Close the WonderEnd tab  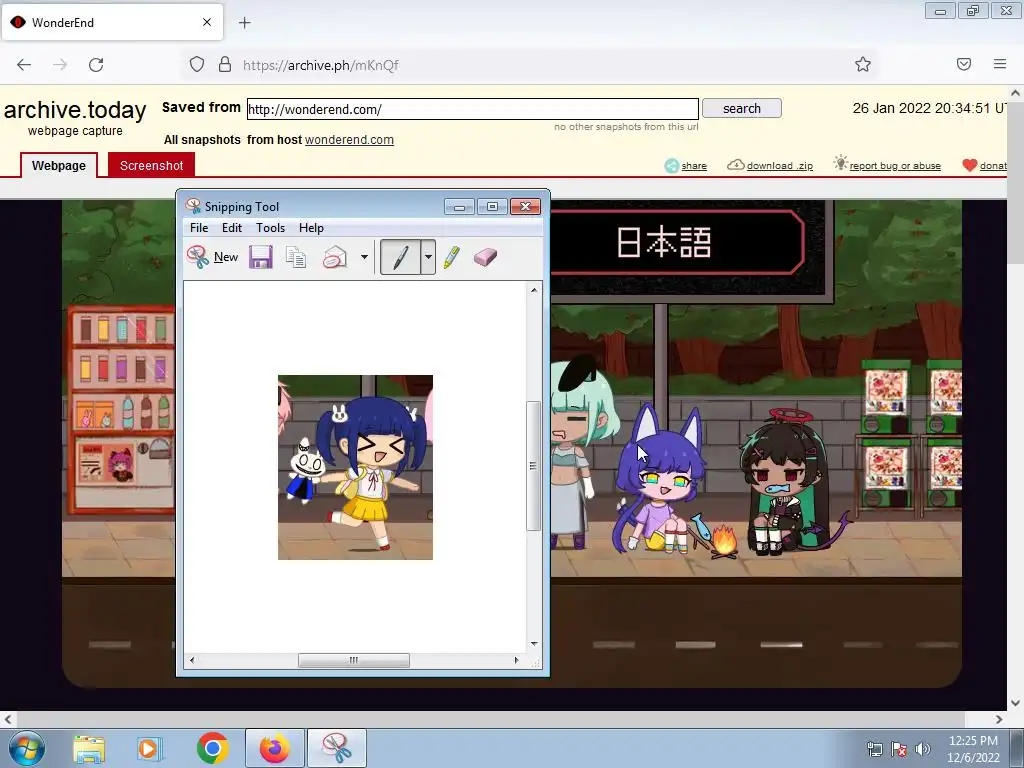point(206,22)
